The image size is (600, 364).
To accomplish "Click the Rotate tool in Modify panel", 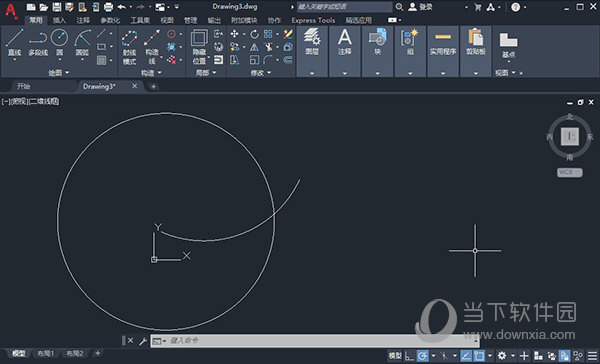I will (x=254, y=34).
